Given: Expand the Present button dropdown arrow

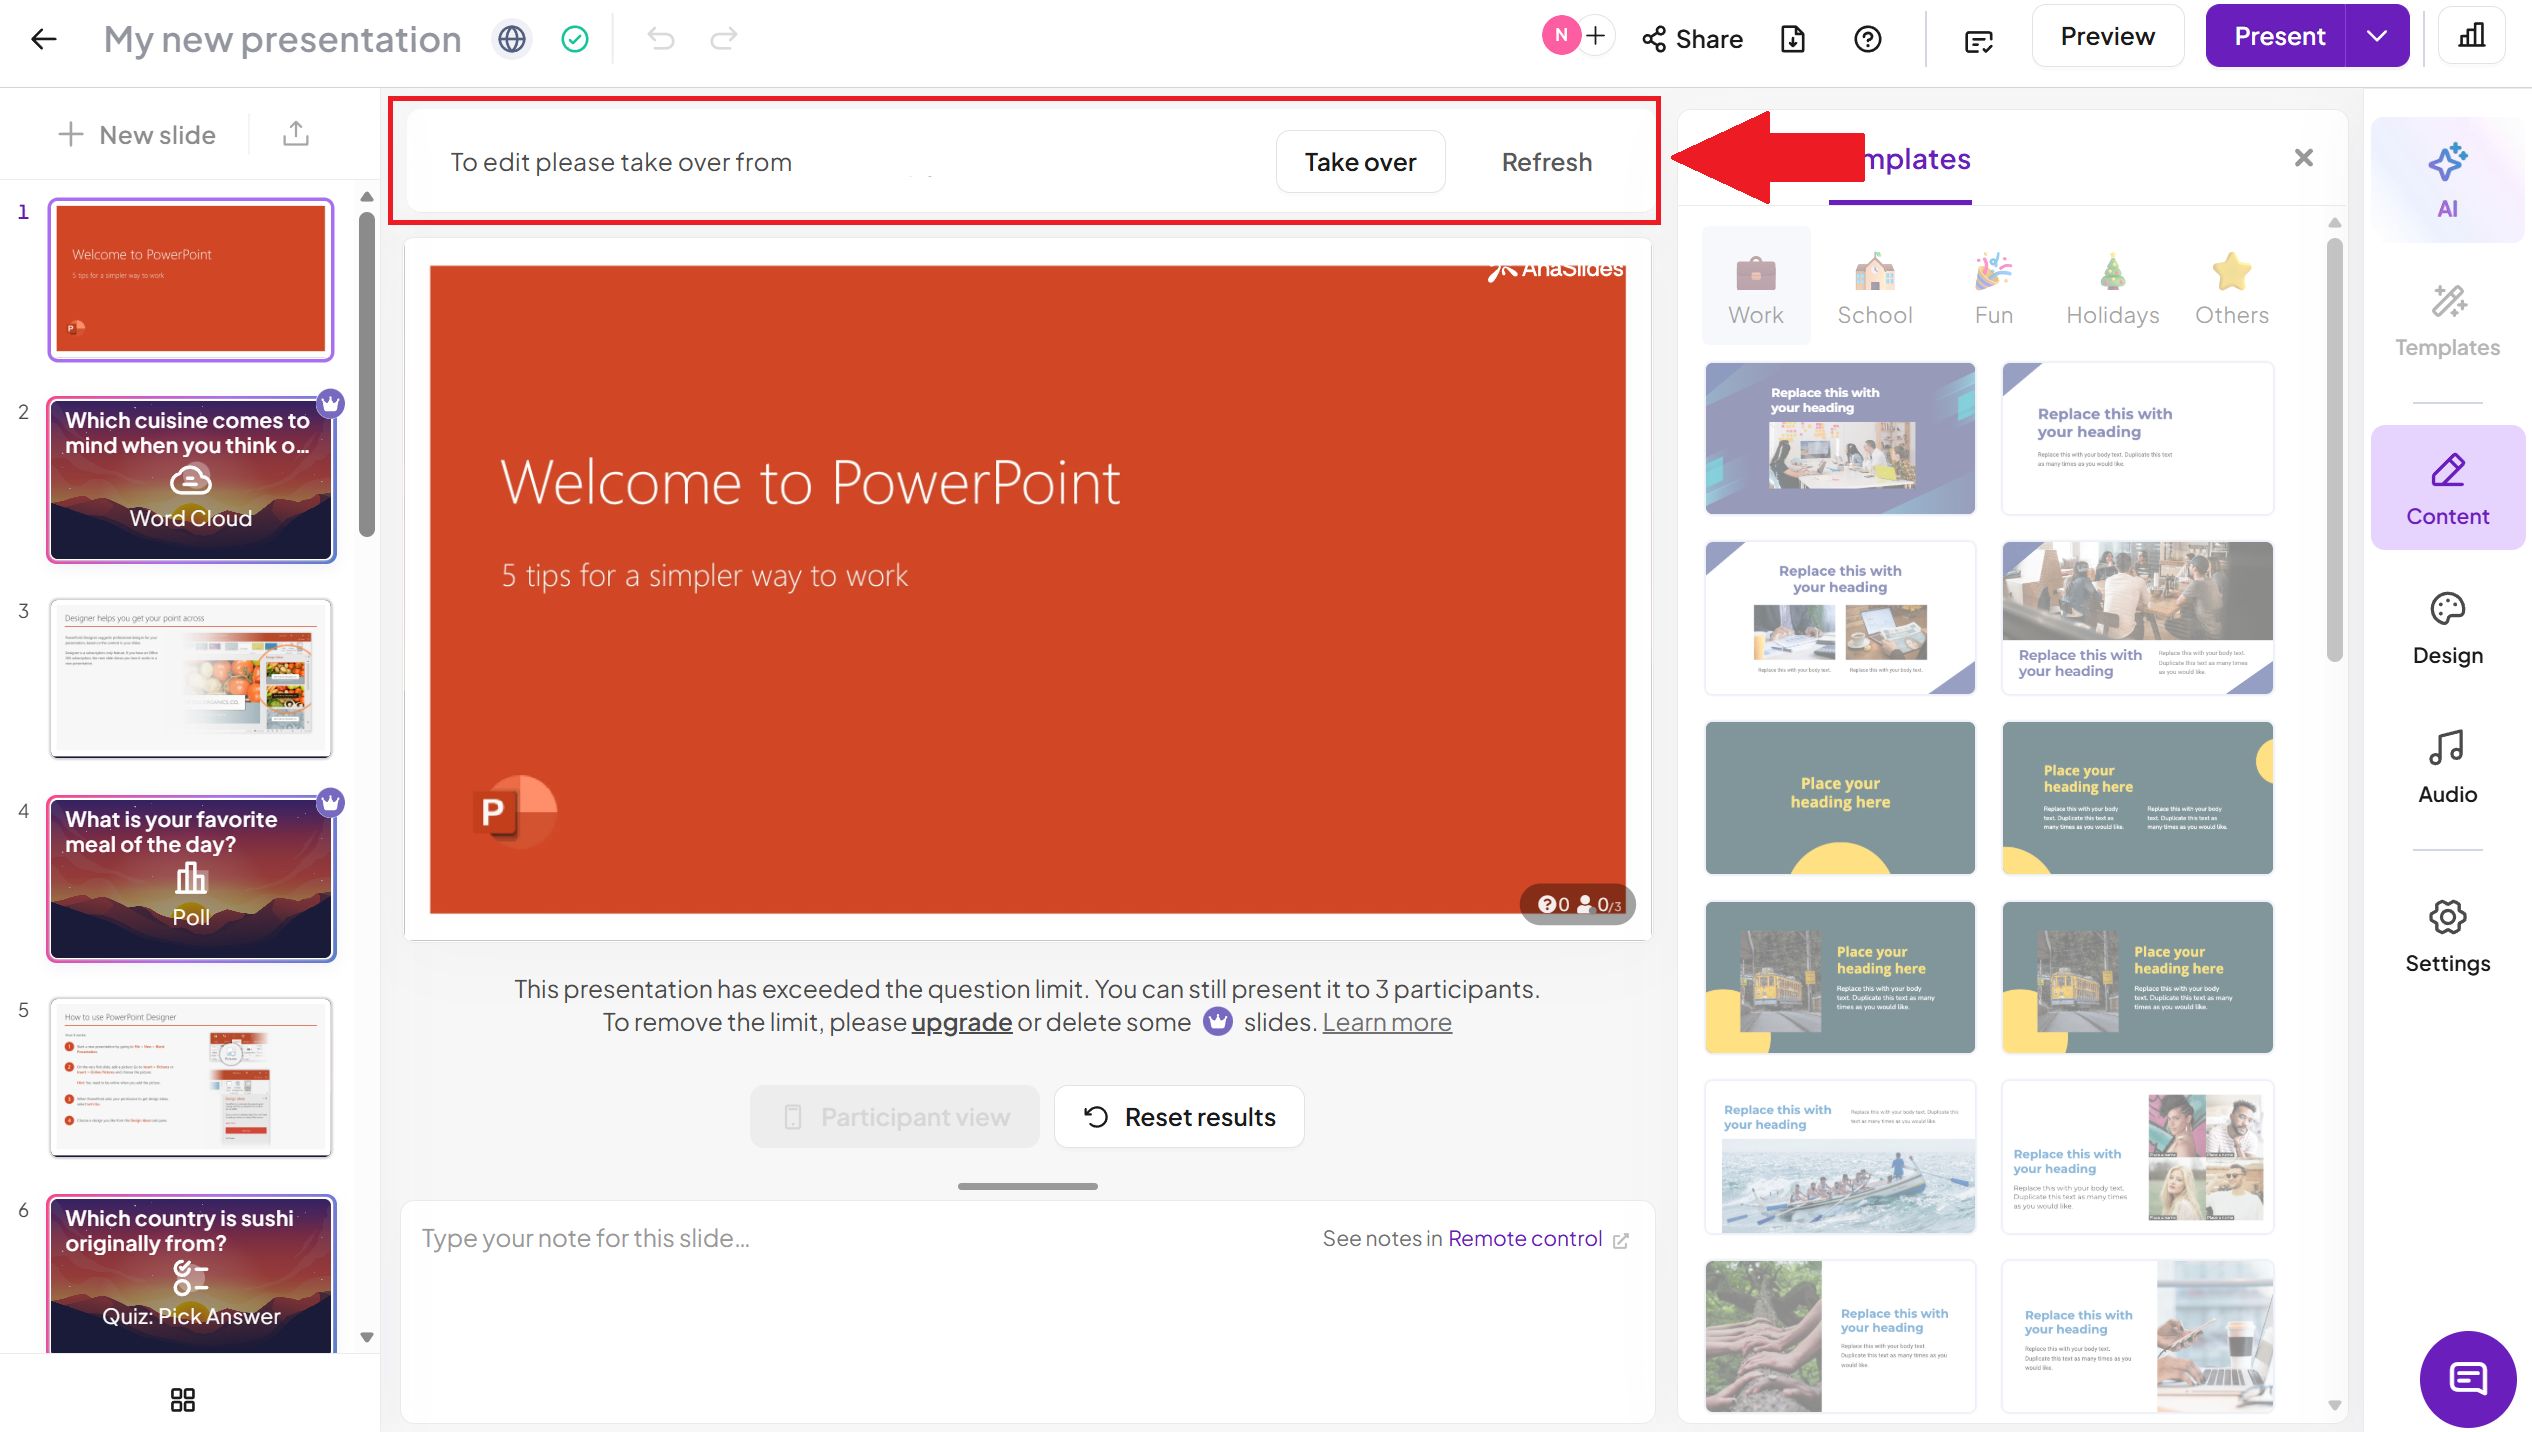Looking at the screenshot, I should point(2377,37).
